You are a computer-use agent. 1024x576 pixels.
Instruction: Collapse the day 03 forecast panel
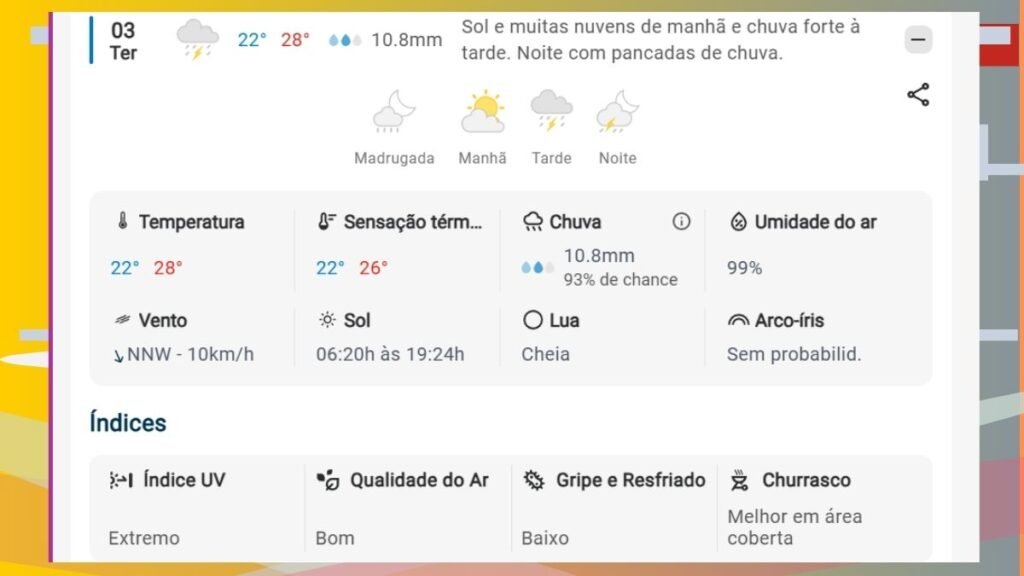click(x=918, y=40)
